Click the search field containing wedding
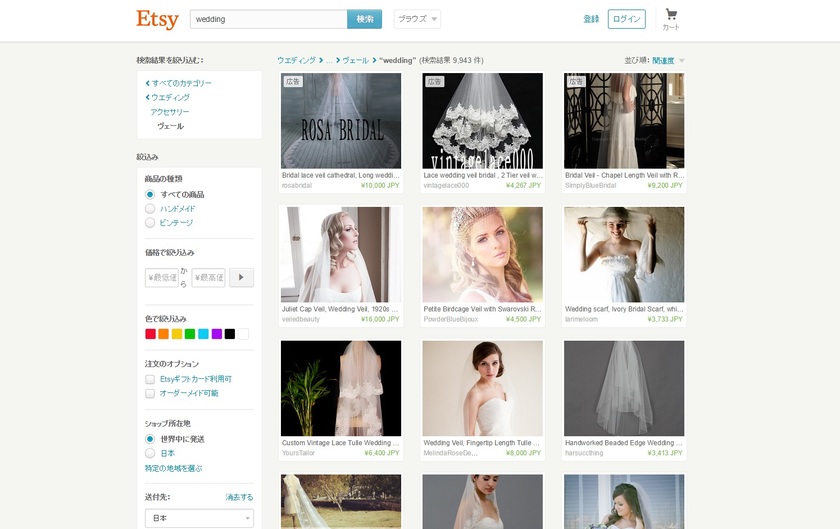 (x=268, y=19)
